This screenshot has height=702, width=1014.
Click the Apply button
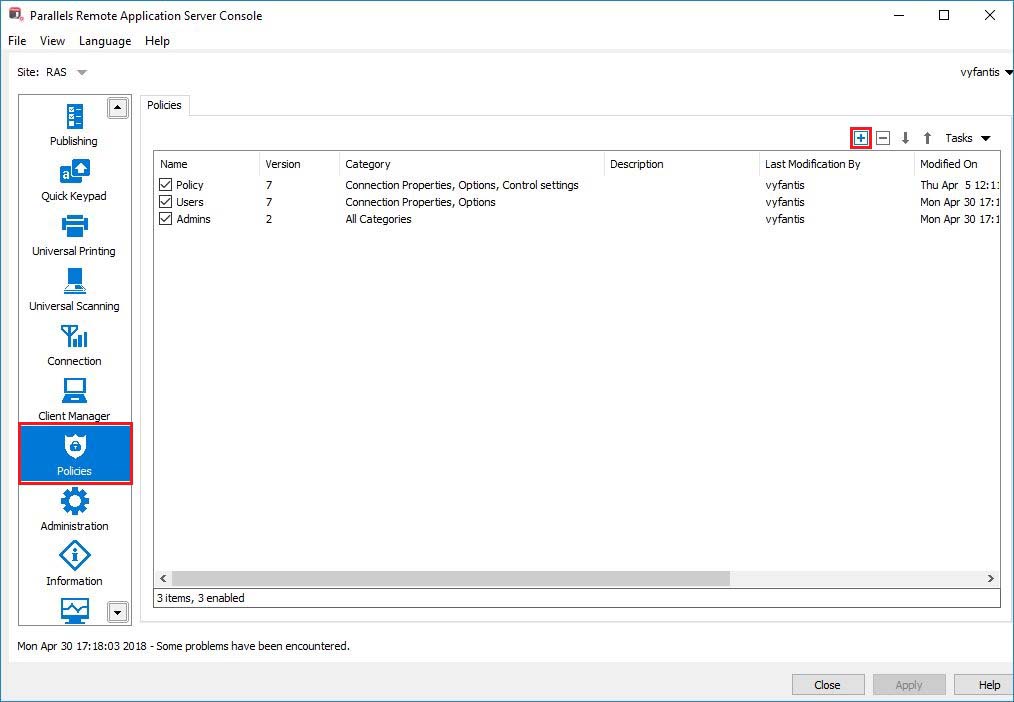(x=909, y=685)
